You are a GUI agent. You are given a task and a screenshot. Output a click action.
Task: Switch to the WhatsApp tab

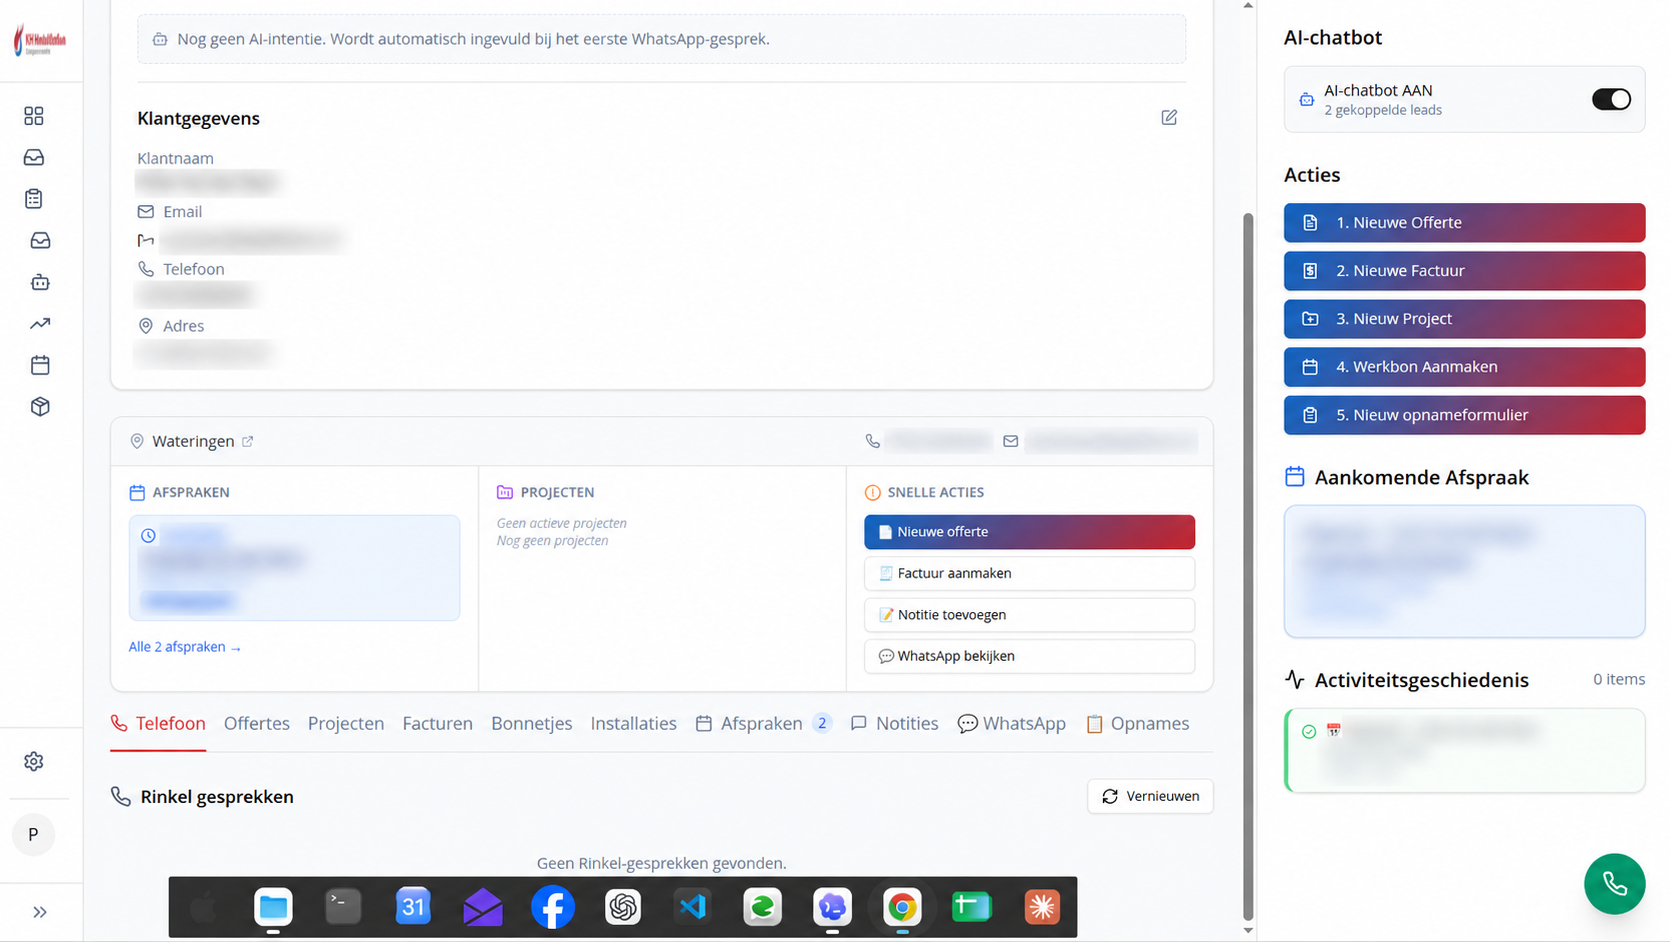(x=1011, y=723)
